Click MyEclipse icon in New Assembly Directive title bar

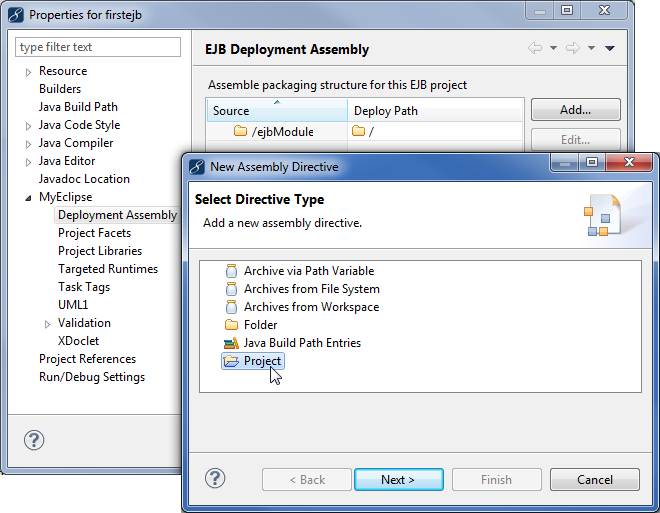tap(197, 167)
